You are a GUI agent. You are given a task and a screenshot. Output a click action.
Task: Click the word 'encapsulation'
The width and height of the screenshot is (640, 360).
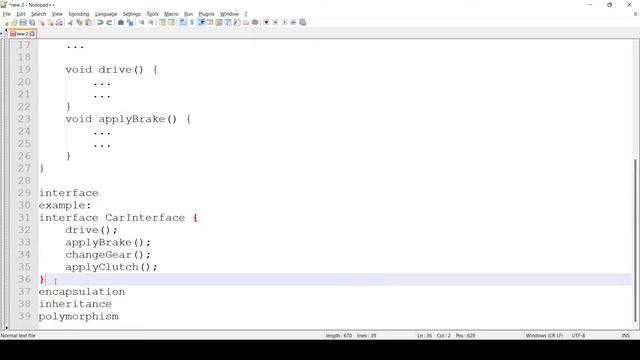pos(82,292)
